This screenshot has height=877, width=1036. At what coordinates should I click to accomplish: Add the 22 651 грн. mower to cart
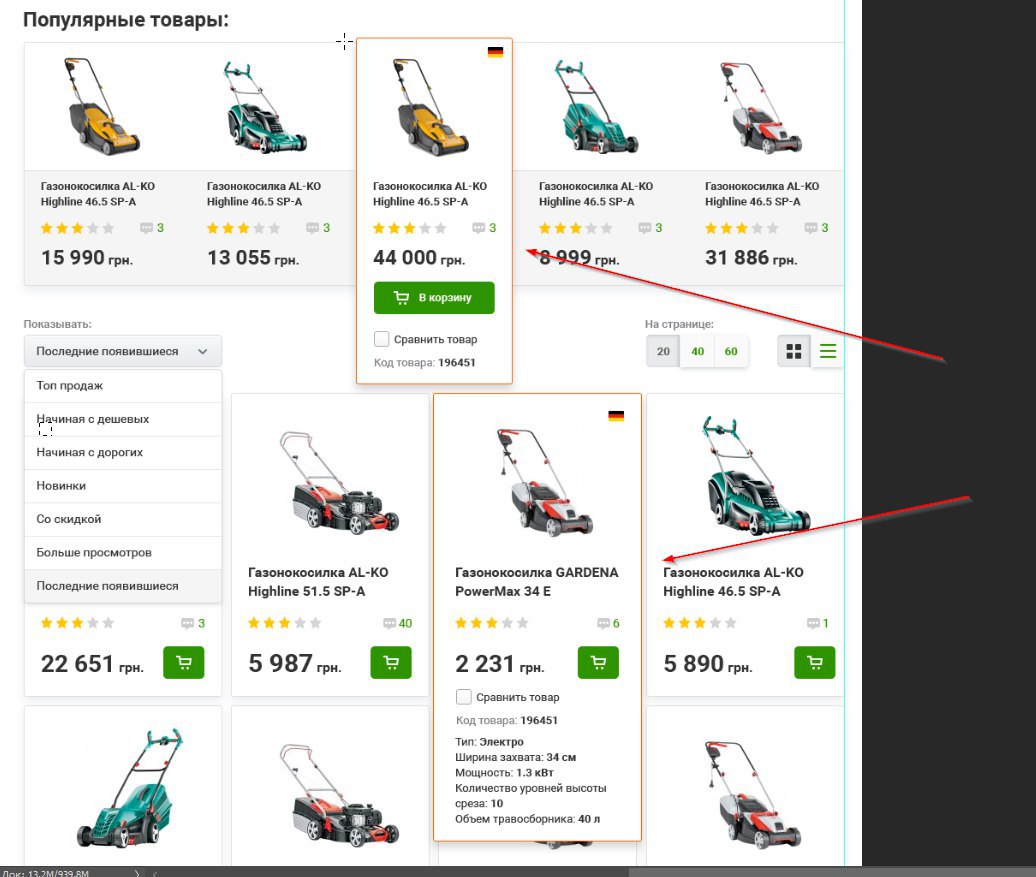(184, 662)
